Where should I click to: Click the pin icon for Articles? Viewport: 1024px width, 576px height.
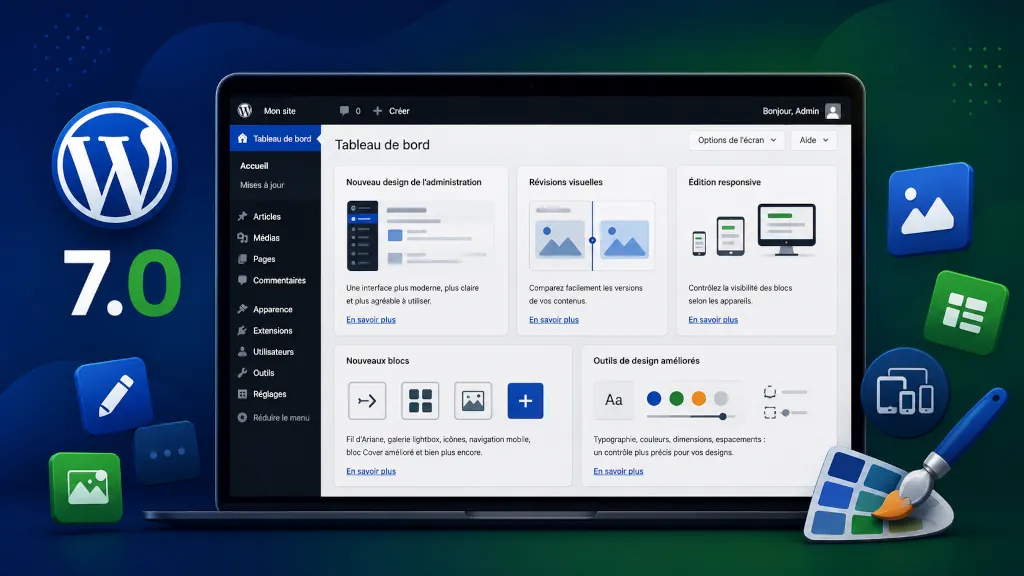[242, 216]
